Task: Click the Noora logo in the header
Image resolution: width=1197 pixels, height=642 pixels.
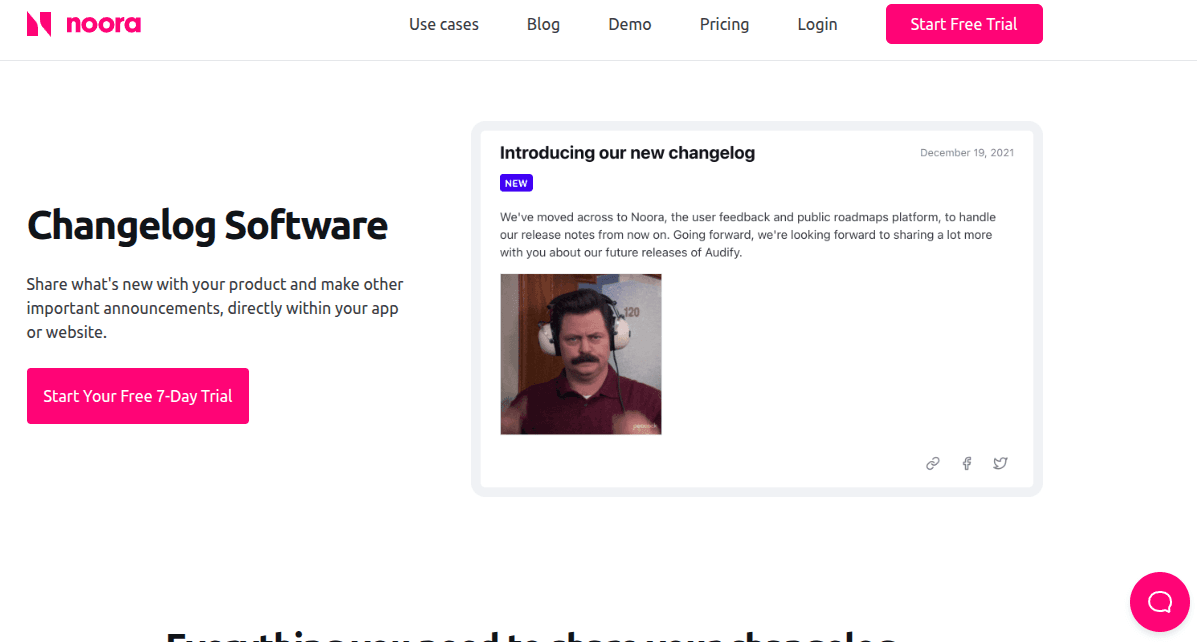Action: (84, 24)
